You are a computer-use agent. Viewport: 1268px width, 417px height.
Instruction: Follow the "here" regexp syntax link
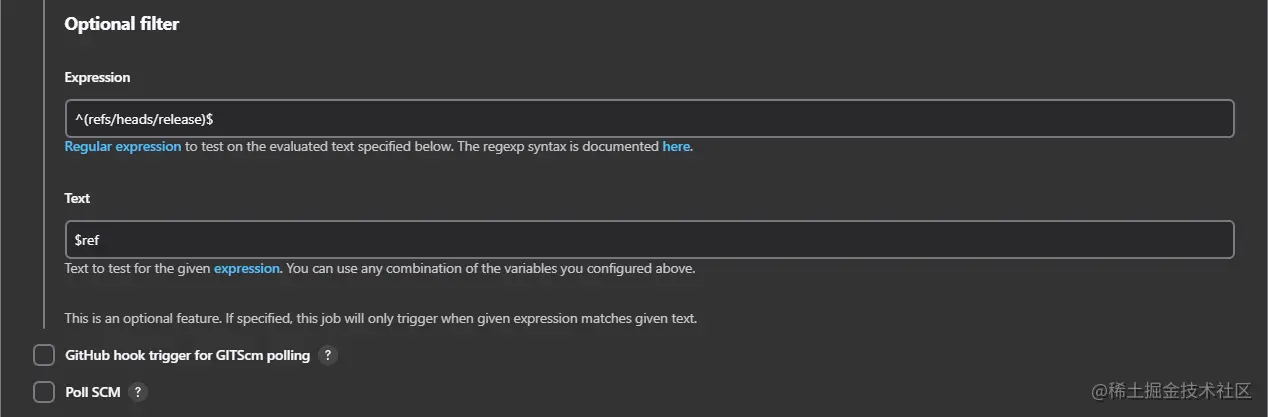pos(676,146)
